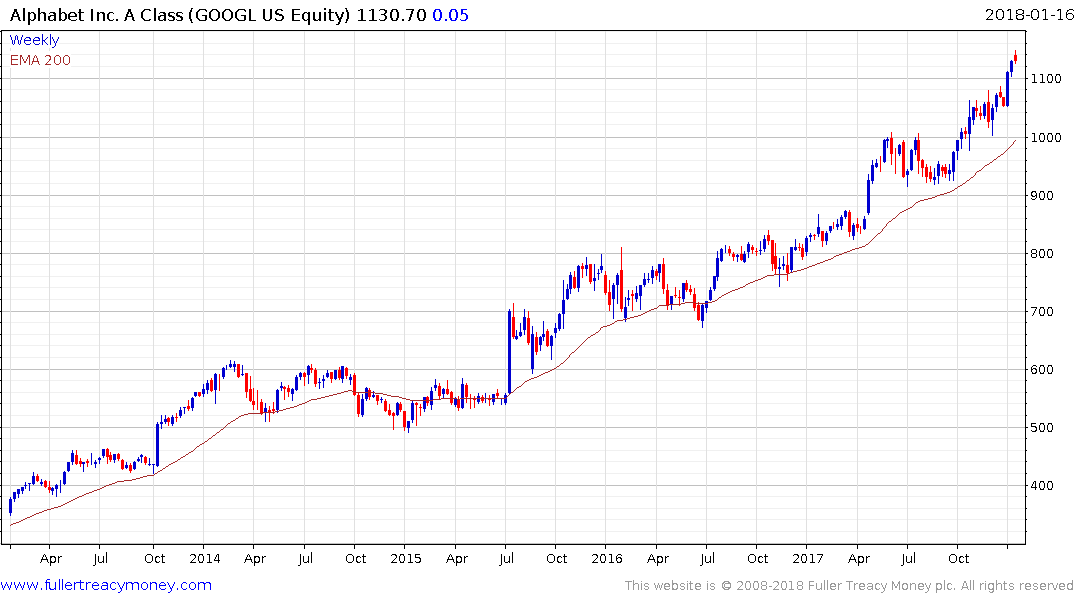Click the date 2018-01-16
Viewport: 1075px width, 600px height.
[x=1029, y=14]
